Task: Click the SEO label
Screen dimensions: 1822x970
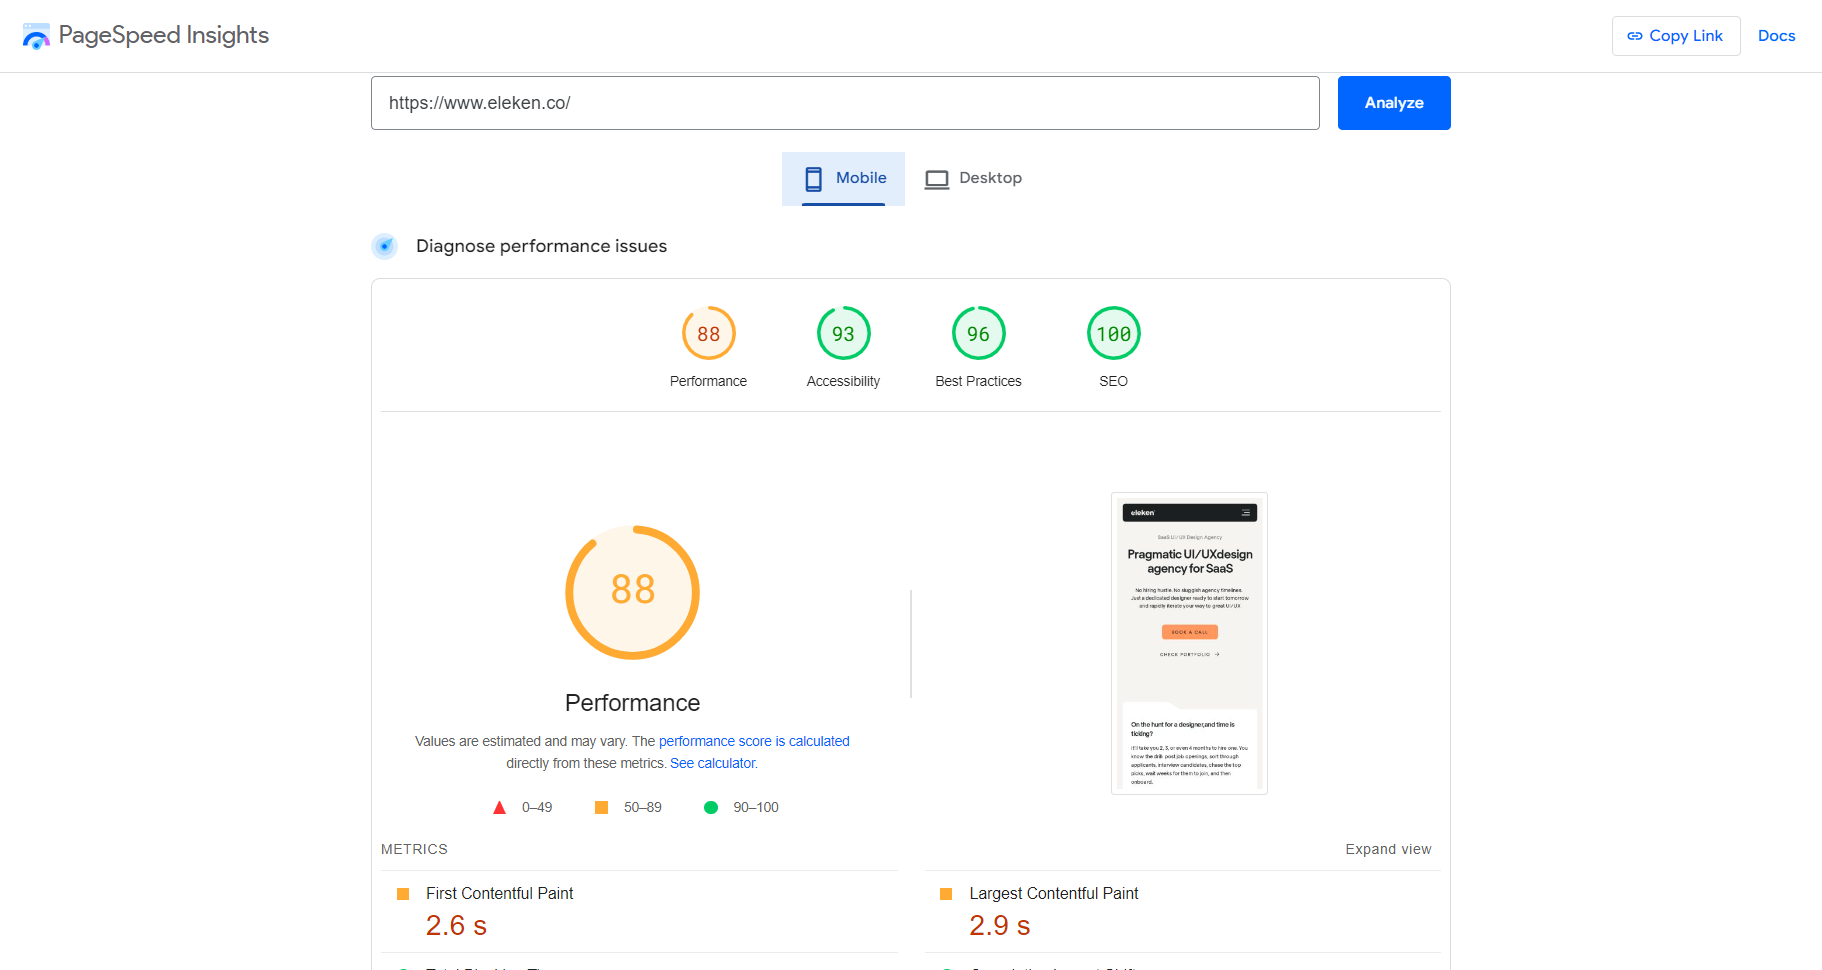Action: coord(1113,381)
